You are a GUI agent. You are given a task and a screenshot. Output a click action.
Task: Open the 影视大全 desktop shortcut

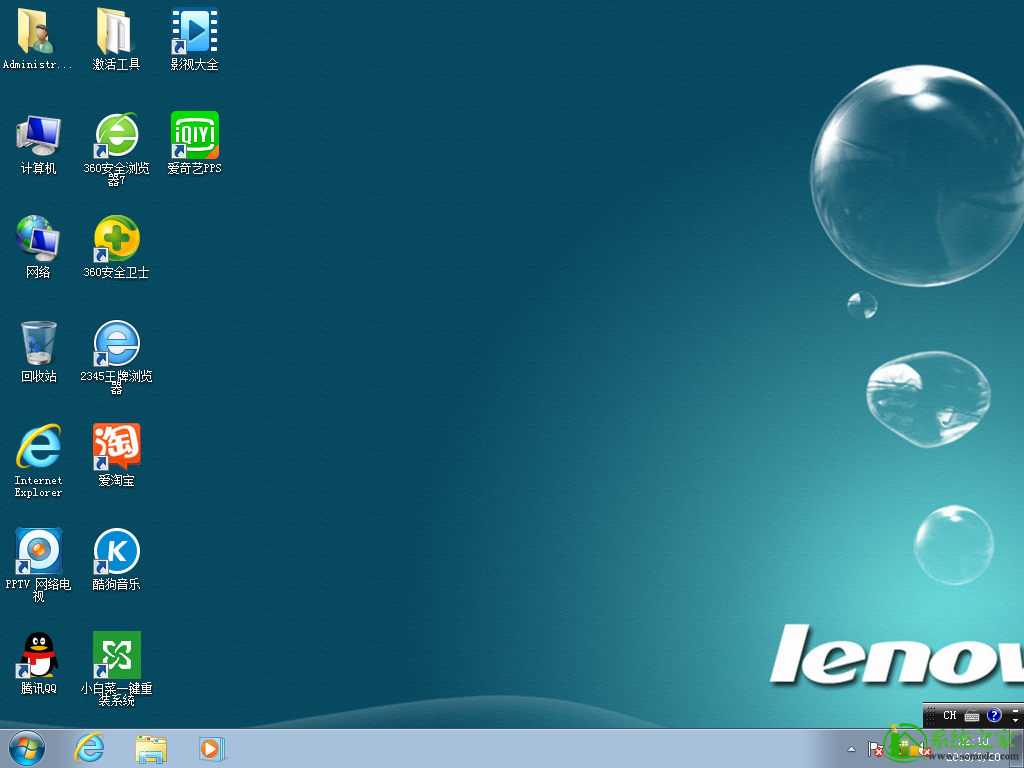pos(195,32)
